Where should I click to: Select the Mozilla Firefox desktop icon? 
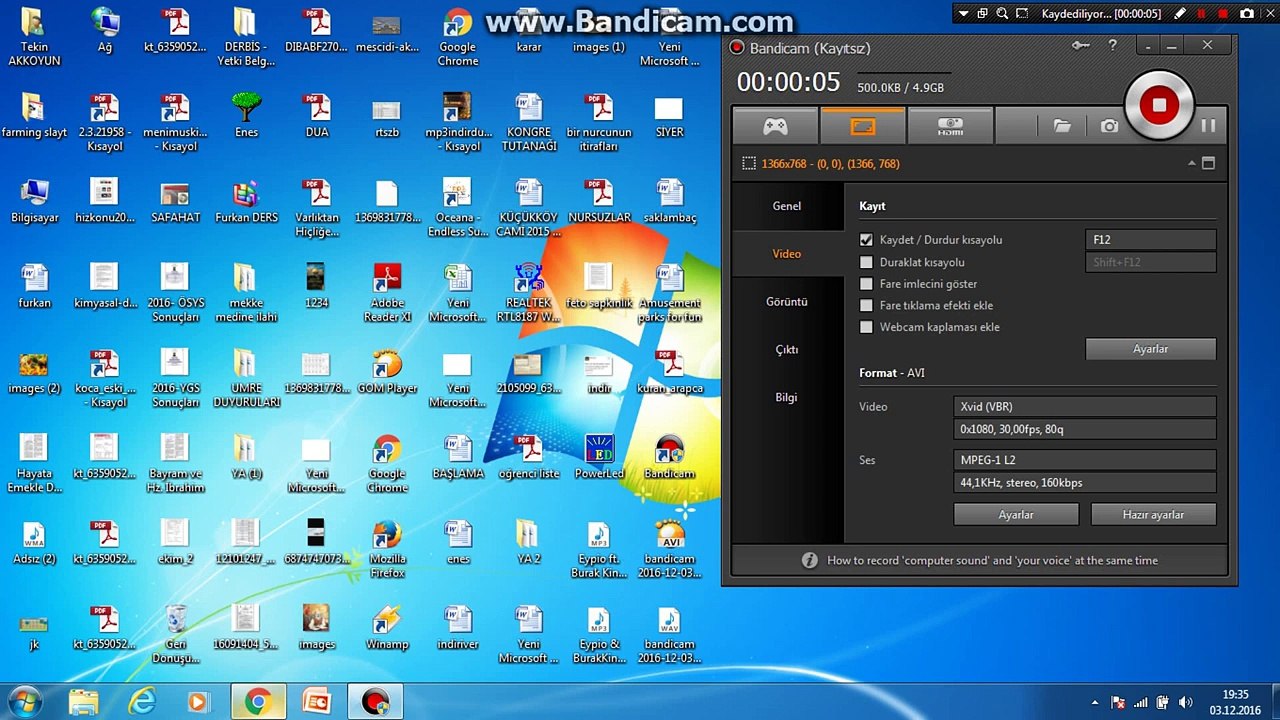pyautogui.click(x=387, y=549)
